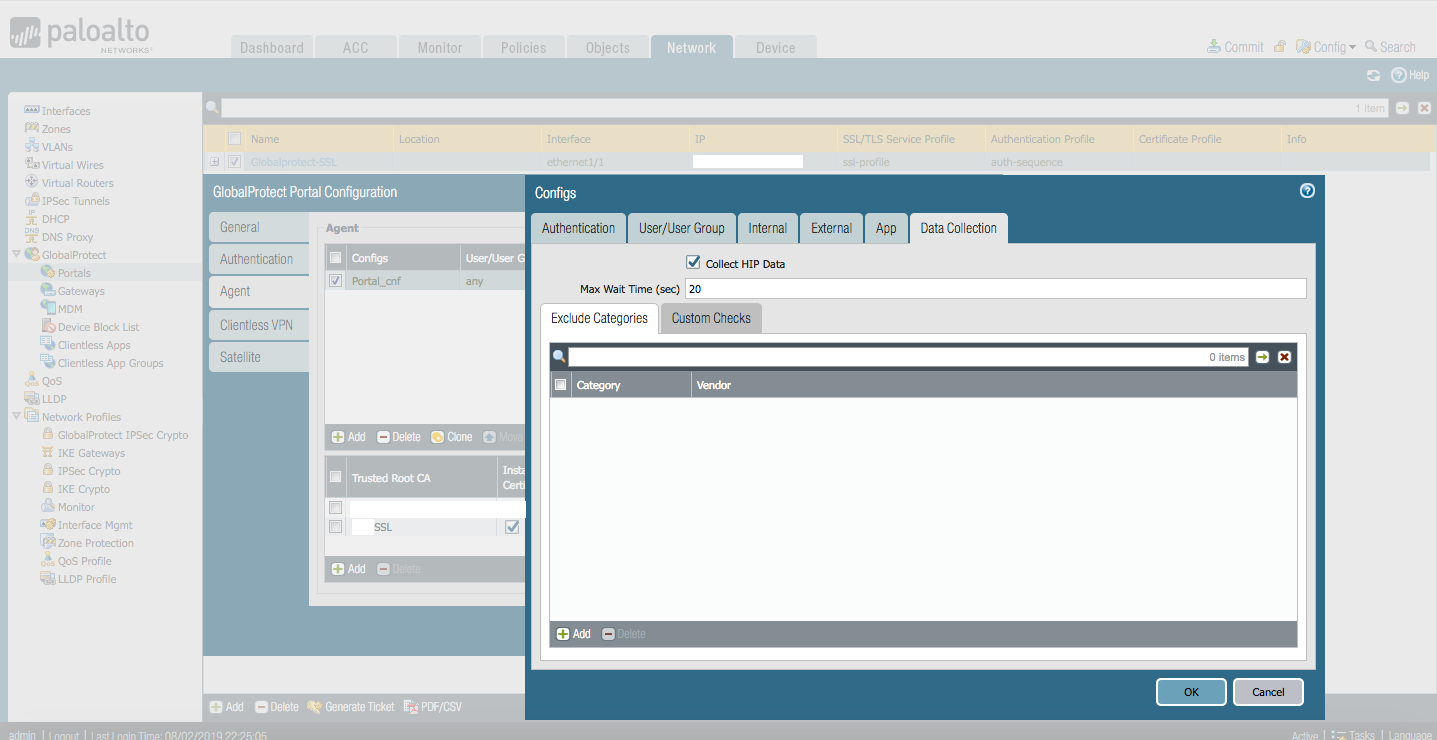Screen dimensions: 1437x740
Task: Add an exclude category entry
Action: [574, 634]
